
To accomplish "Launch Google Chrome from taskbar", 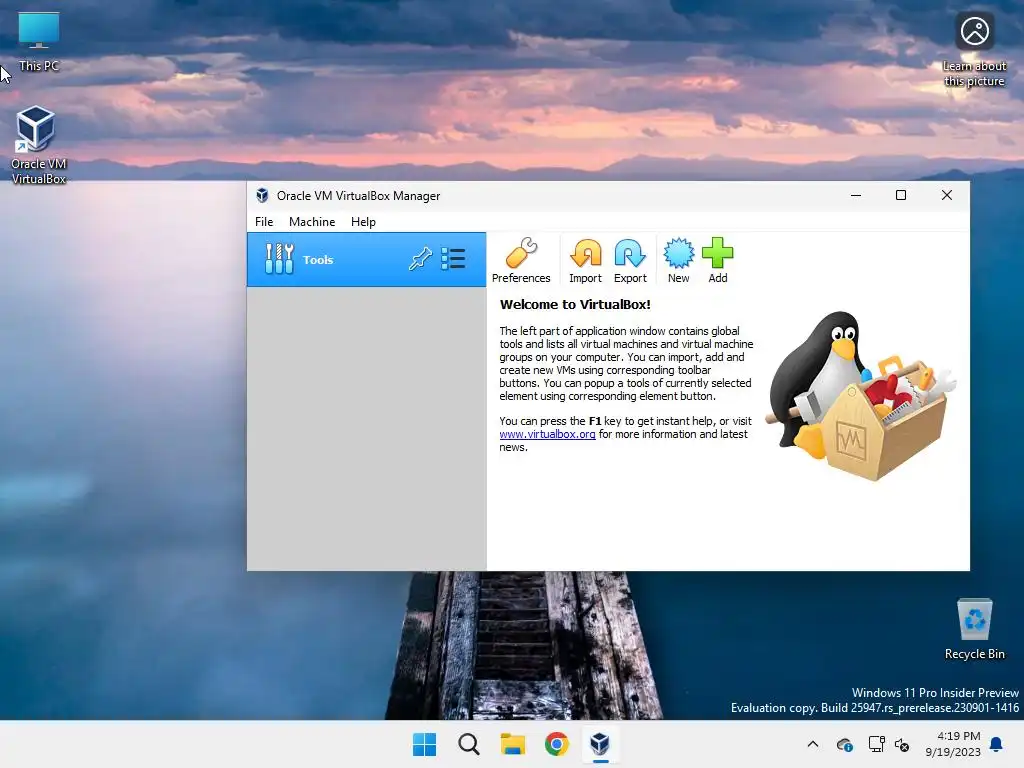I will (x=556, y=744).
